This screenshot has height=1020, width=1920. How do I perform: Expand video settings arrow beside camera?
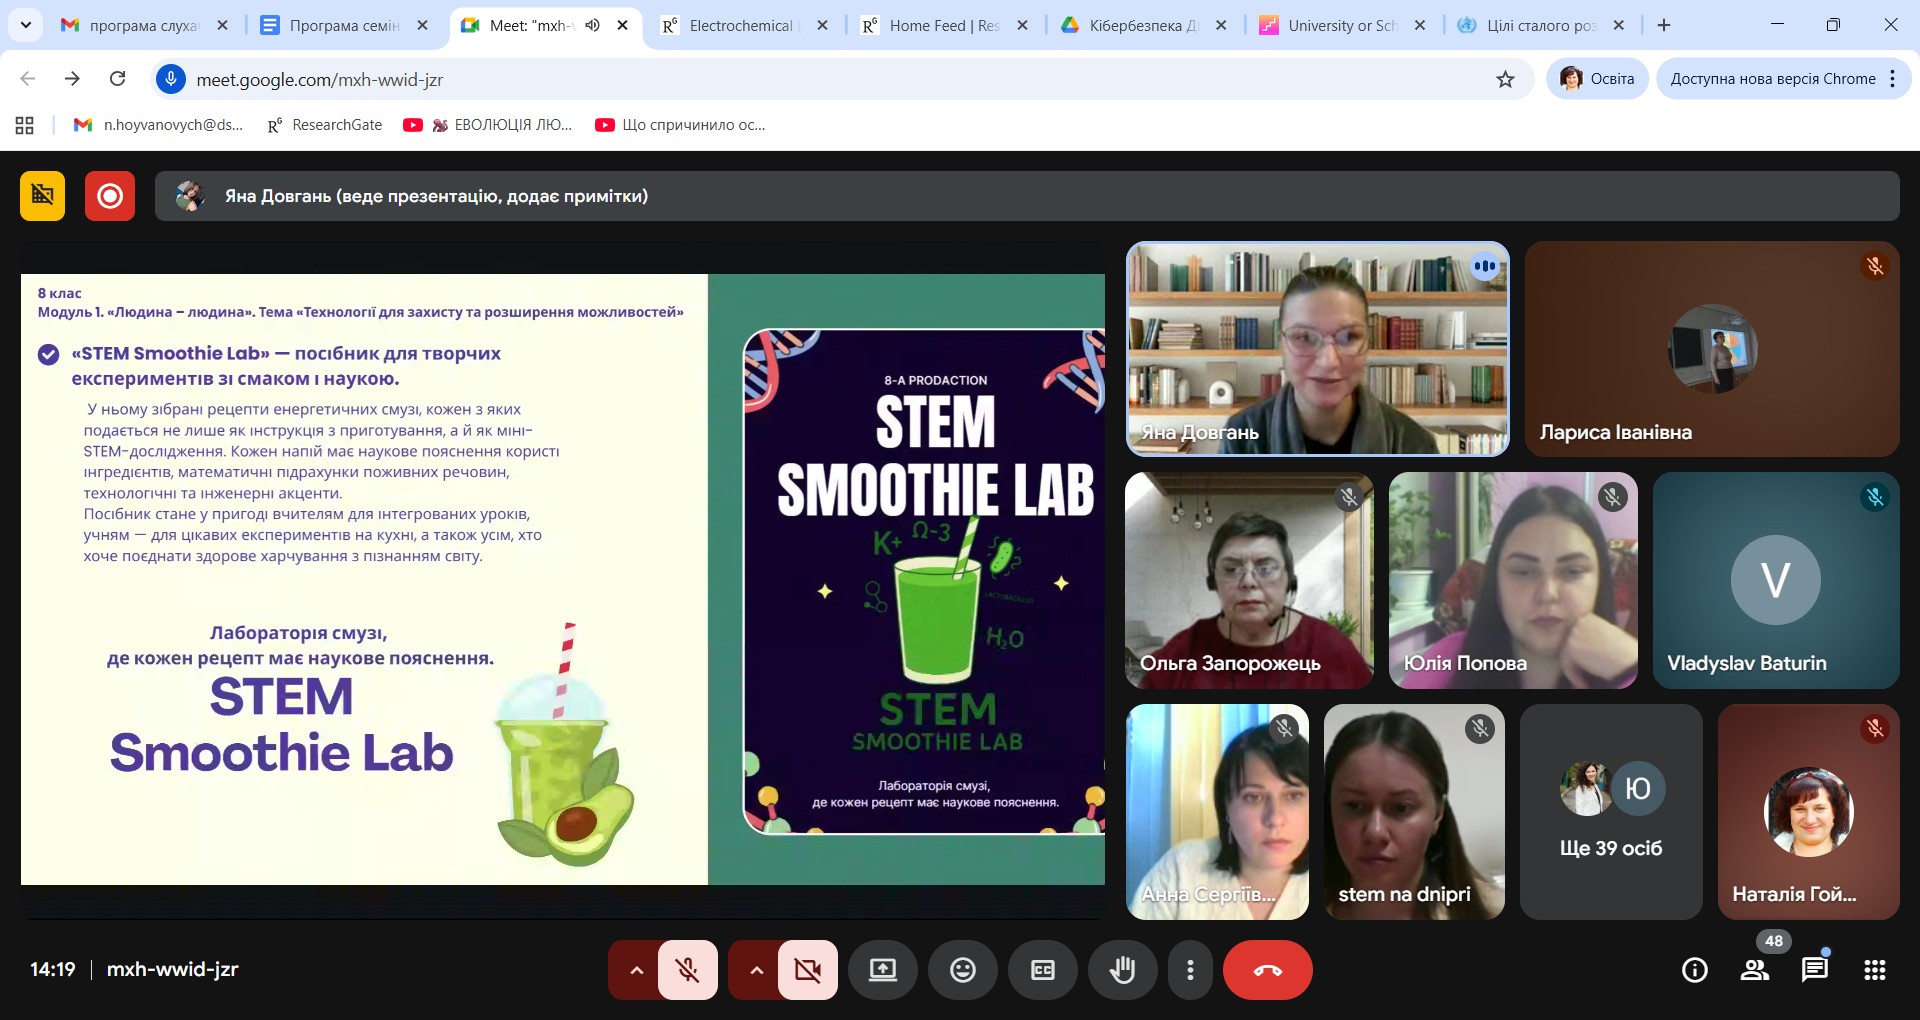click(756, 970)
